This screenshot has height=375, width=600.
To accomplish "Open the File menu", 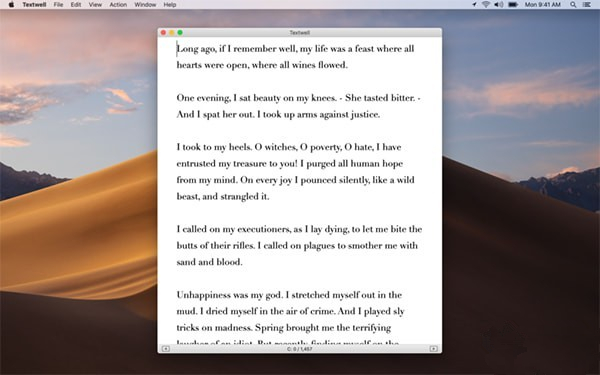I will [x=59, y=5].
